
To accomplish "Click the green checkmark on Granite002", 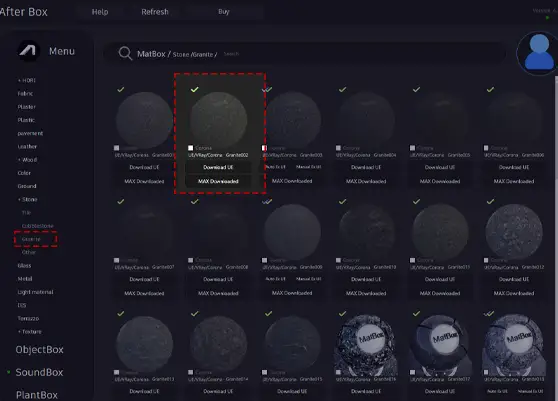I will [x=194, y=89].
